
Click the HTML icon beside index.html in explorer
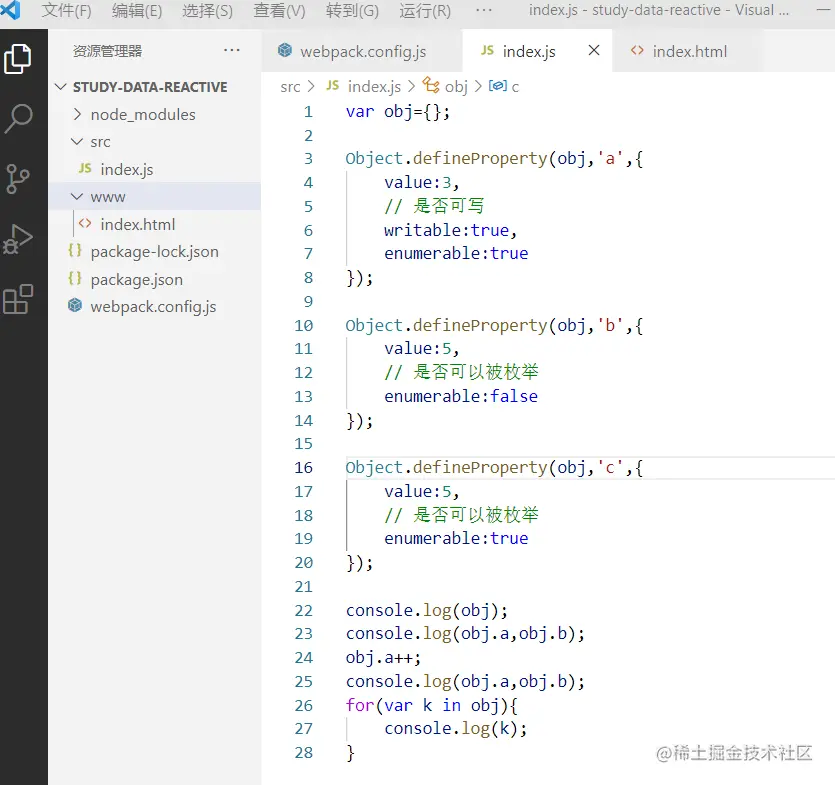[x=85, y=224]
